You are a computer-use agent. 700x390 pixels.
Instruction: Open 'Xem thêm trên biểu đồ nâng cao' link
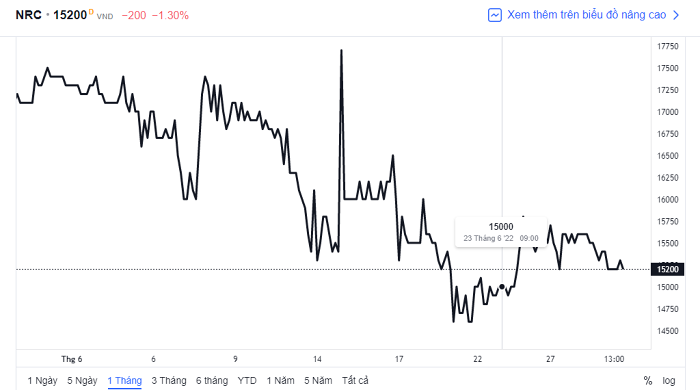click(x=586, y=15)
